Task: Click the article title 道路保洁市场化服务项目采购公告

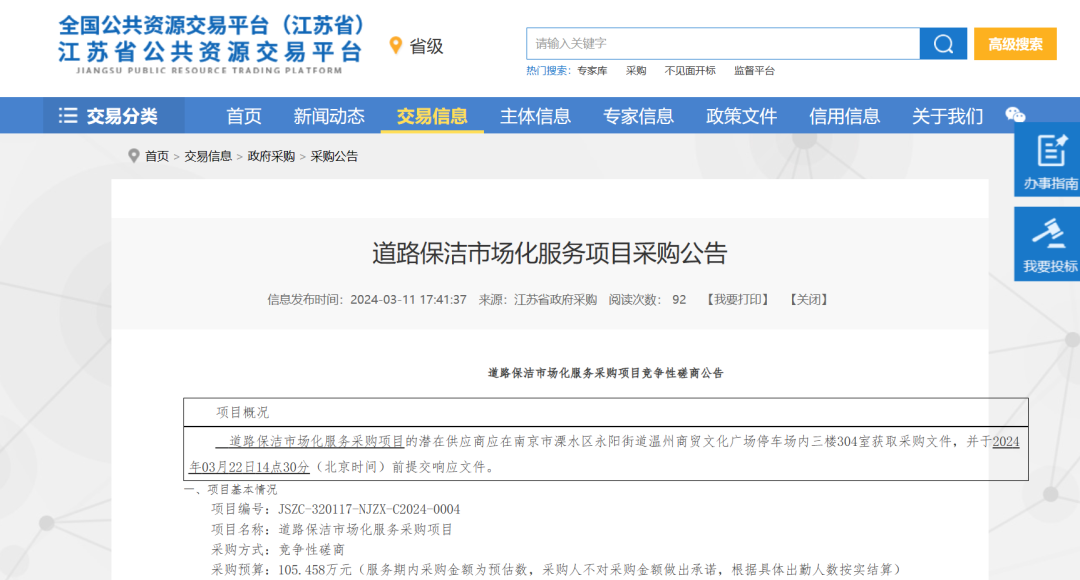Action: [550, 253]
